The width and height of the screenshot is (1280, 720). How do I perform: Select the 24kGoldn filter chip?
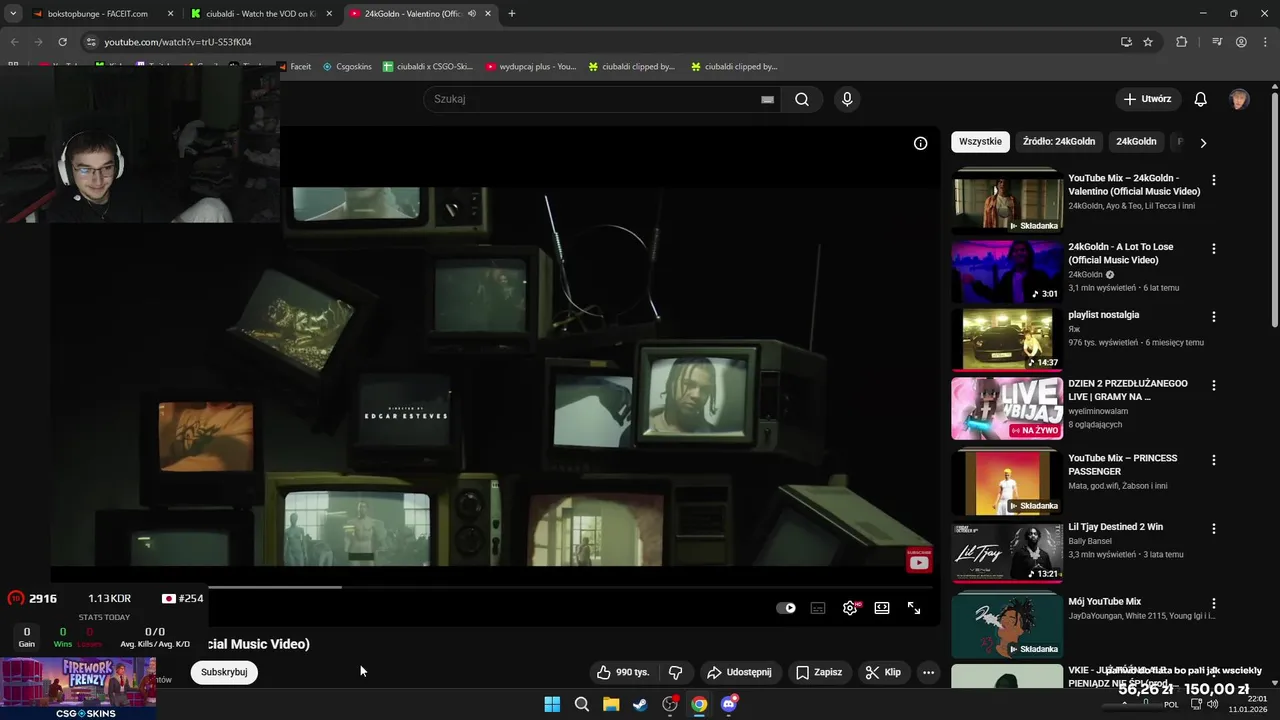point(1136,142)
